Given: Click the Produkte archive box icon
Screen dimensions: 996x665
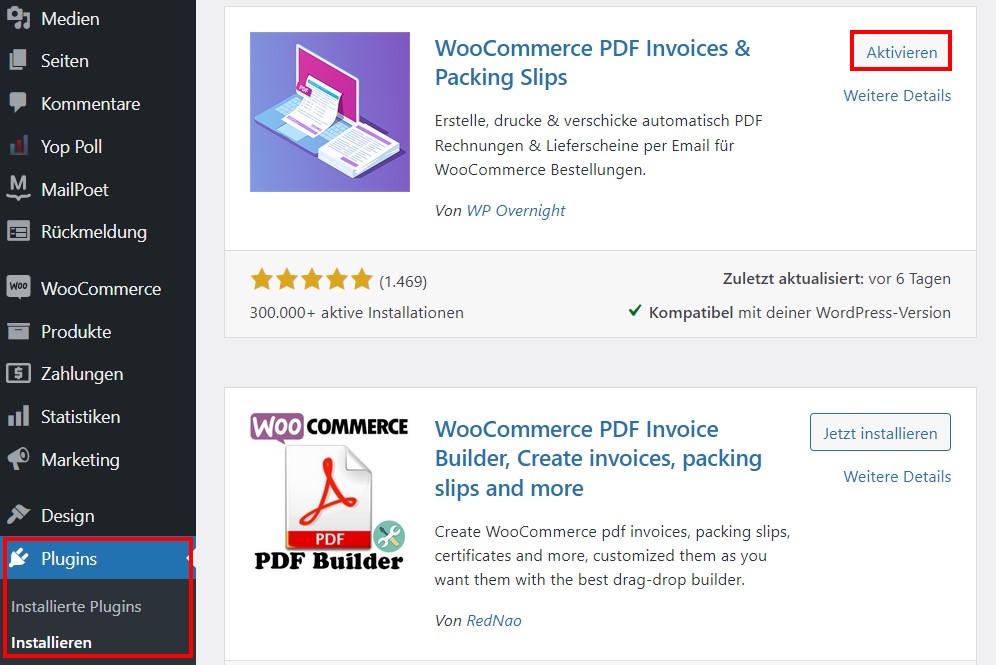Looking at the screenshot, I should click(18, 331).
